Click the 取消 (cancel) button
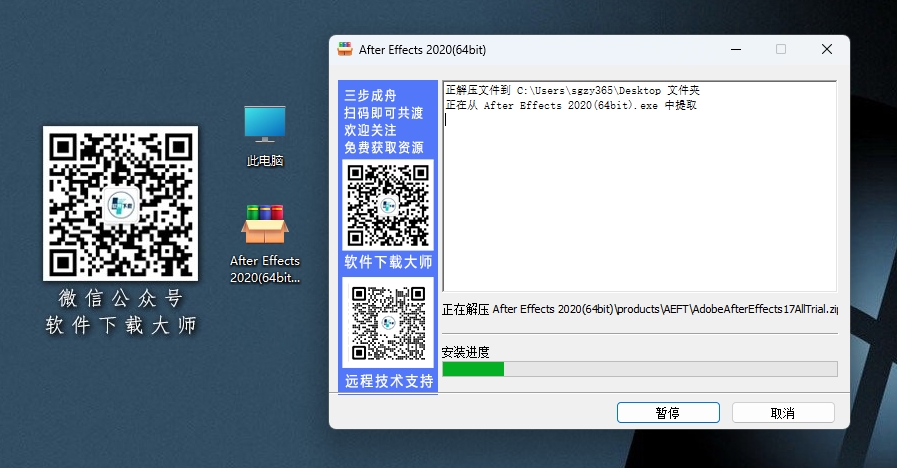This screenshot has width=897, height=468. (x=783, y=413)
